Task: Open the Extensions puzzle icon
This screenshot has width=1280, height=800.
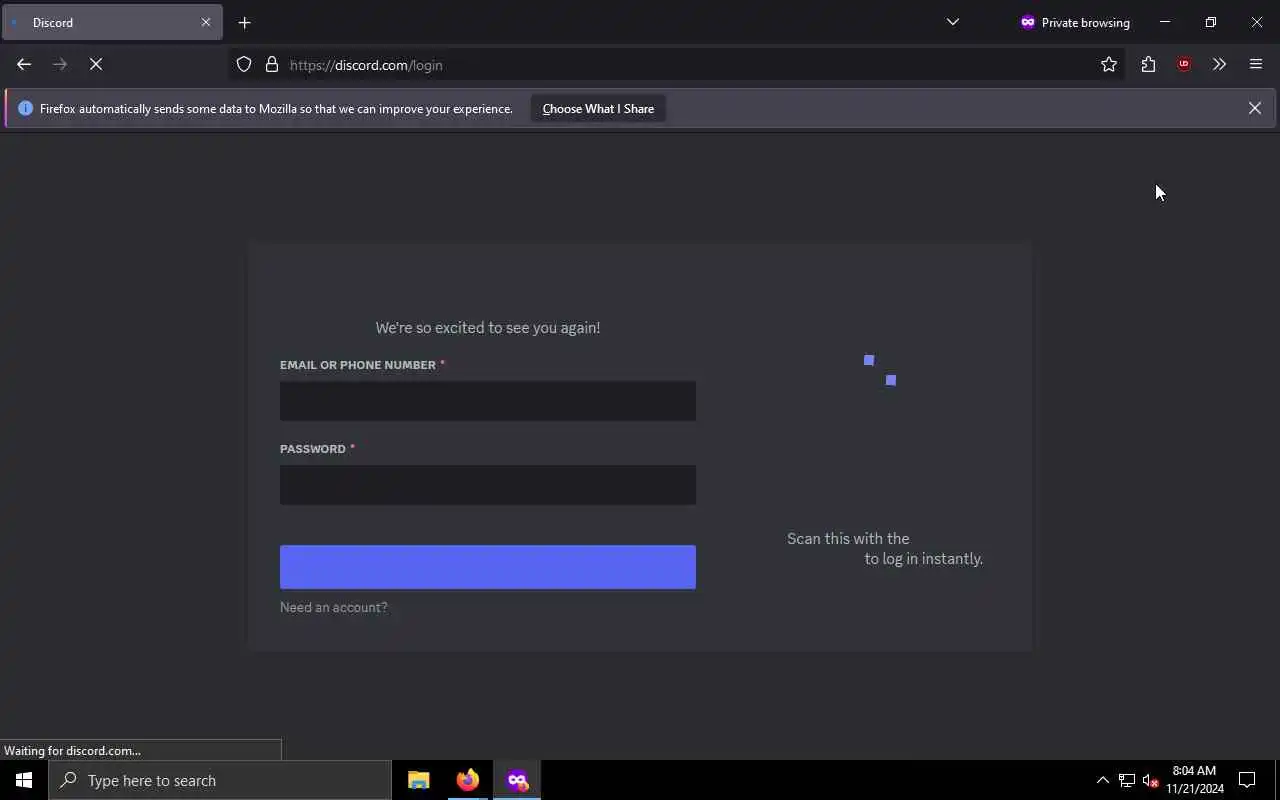Action: pyautogui.click(x=1148, y=65)
